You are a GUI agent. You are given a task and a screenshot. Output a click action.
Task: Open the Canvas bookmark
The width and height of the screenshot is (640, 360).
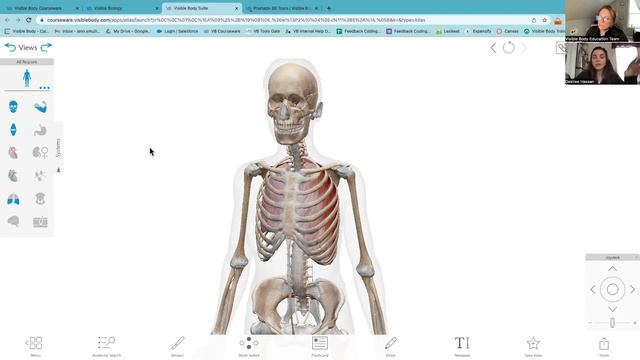(x=508, y=31)
